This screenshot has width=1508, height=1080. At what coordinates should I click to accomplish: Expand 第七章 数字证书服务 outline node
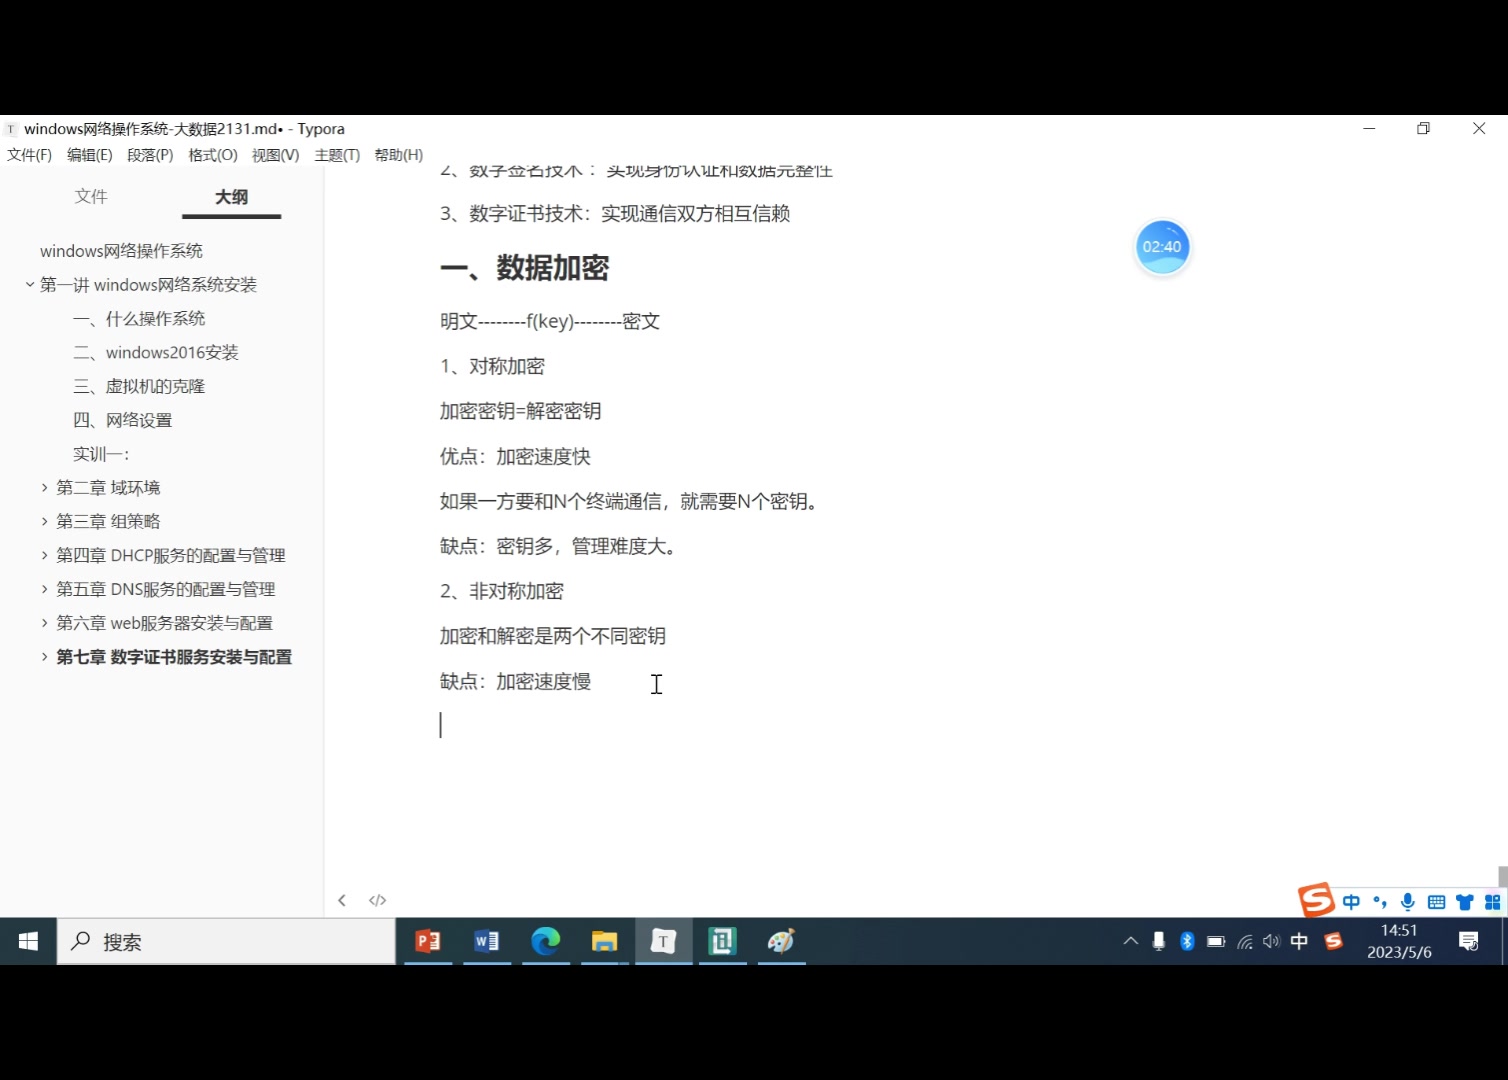tap(44, 657)
